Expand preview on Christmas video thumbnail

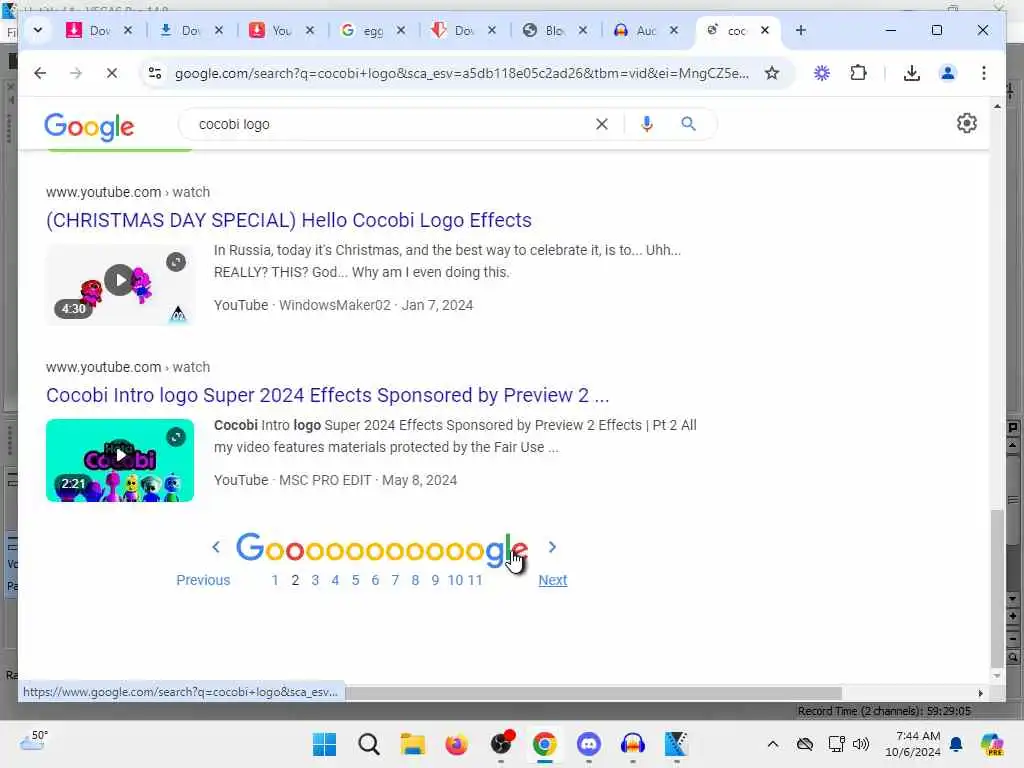click(176, 262)
